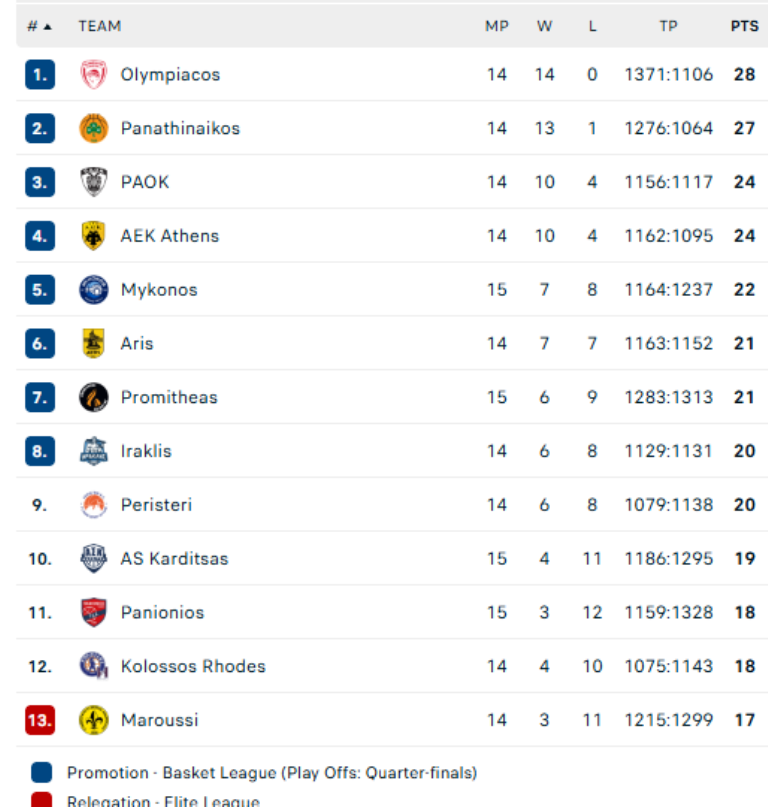Click the Promitheas black flame logo
Image resolution: width=768 pixels, height=807 pixels.
[x=93, y=397]
